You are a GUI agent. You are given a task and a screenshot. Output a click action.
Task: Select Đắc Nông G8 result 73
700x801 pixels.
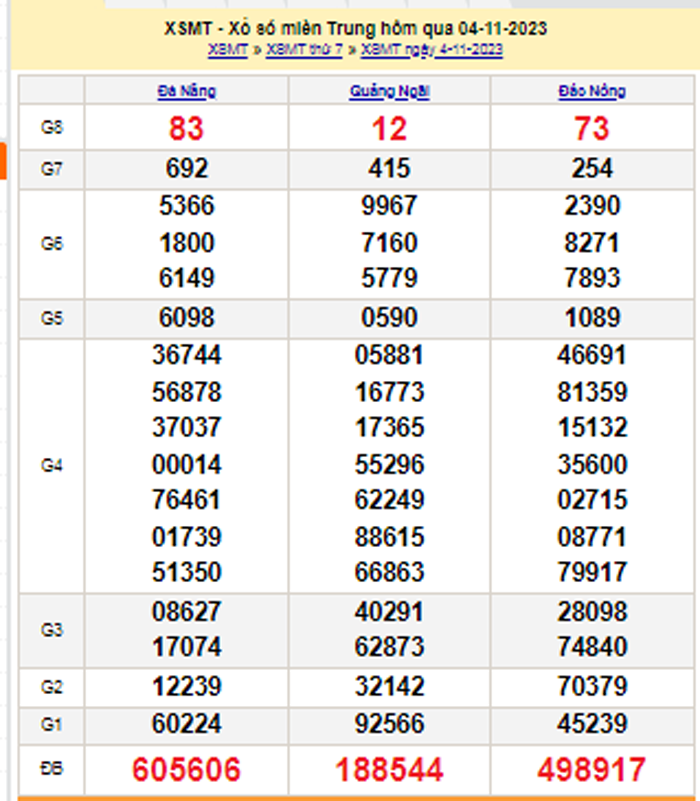[x=592, y=128]
